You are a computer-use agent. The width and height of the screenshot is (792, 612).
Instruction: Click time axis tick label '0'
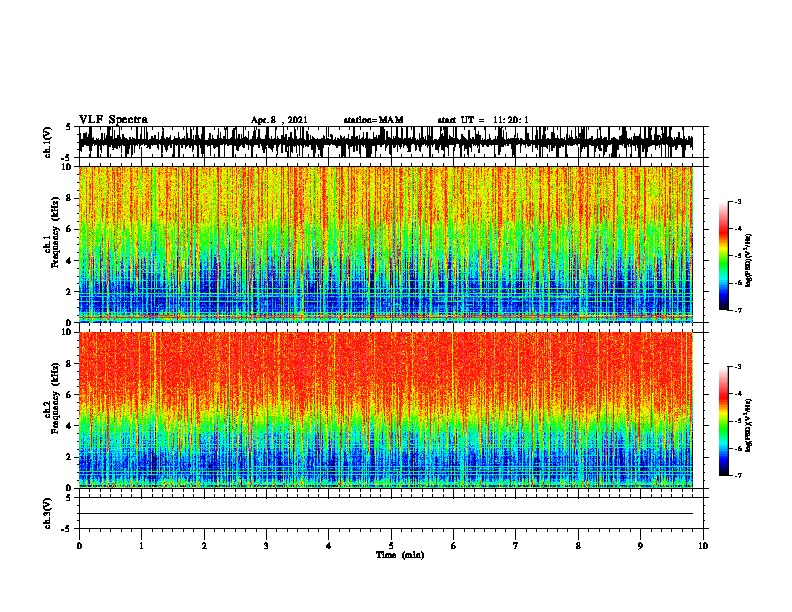(79, 546)
